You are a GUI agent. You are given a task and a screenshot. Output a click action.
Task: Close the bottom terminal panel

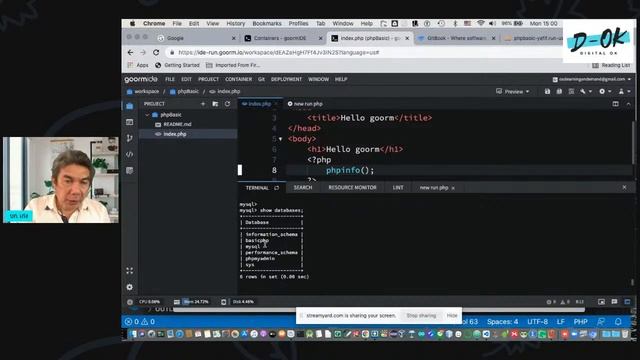(624, 187)
